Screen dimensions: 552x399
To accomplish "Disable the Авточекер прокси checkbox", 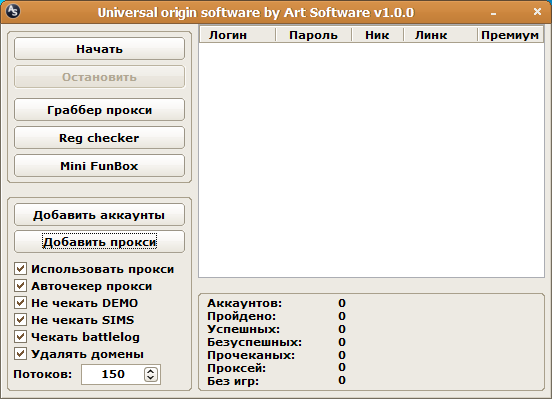I will tap(20, 286).
